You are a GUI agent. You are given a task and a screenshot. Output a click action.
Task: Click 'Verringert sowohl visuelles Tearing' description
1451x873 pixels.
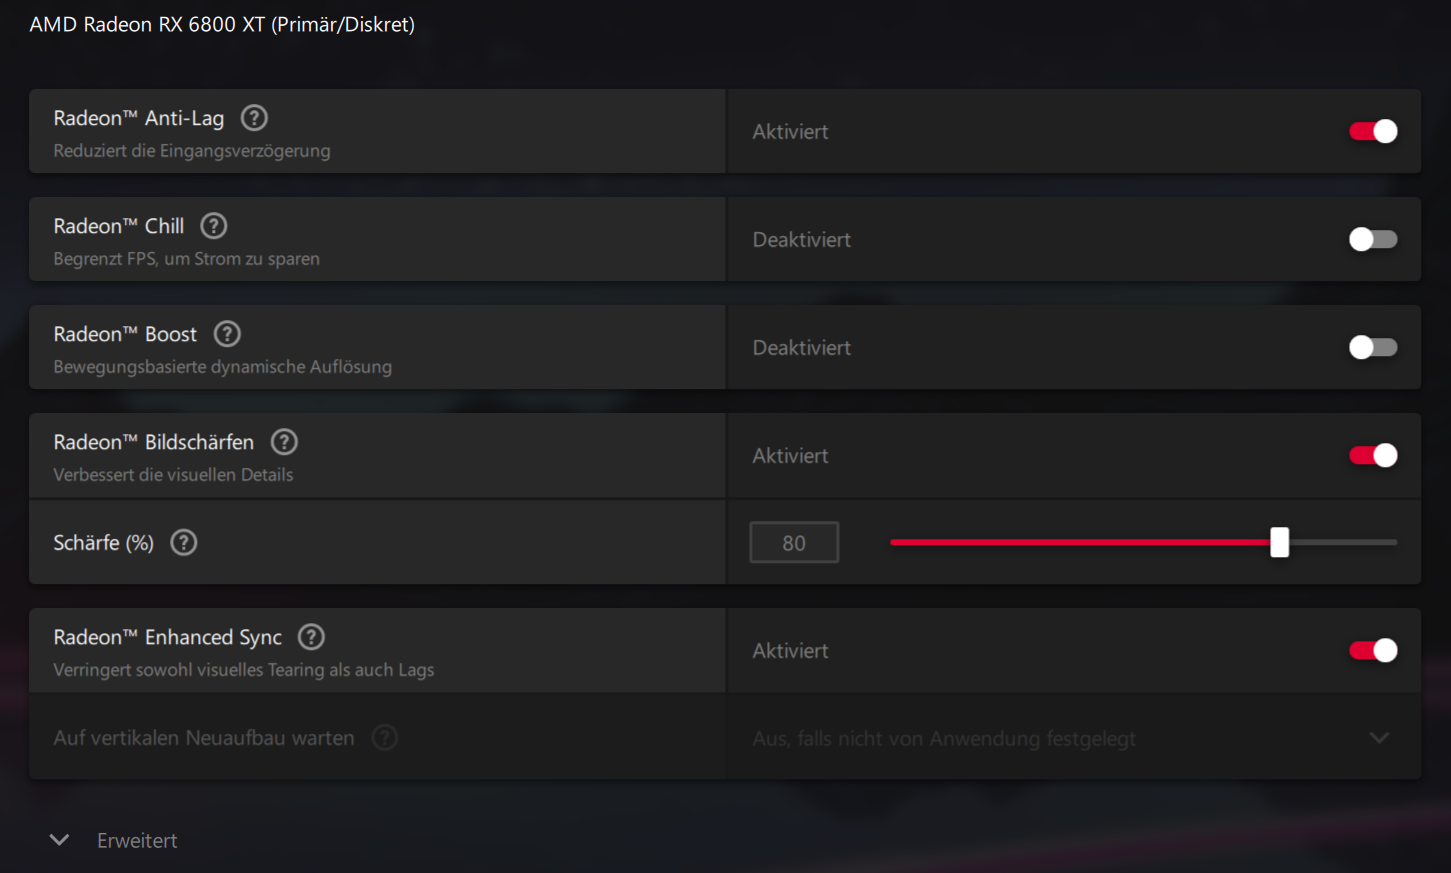(x=244, y=670)
